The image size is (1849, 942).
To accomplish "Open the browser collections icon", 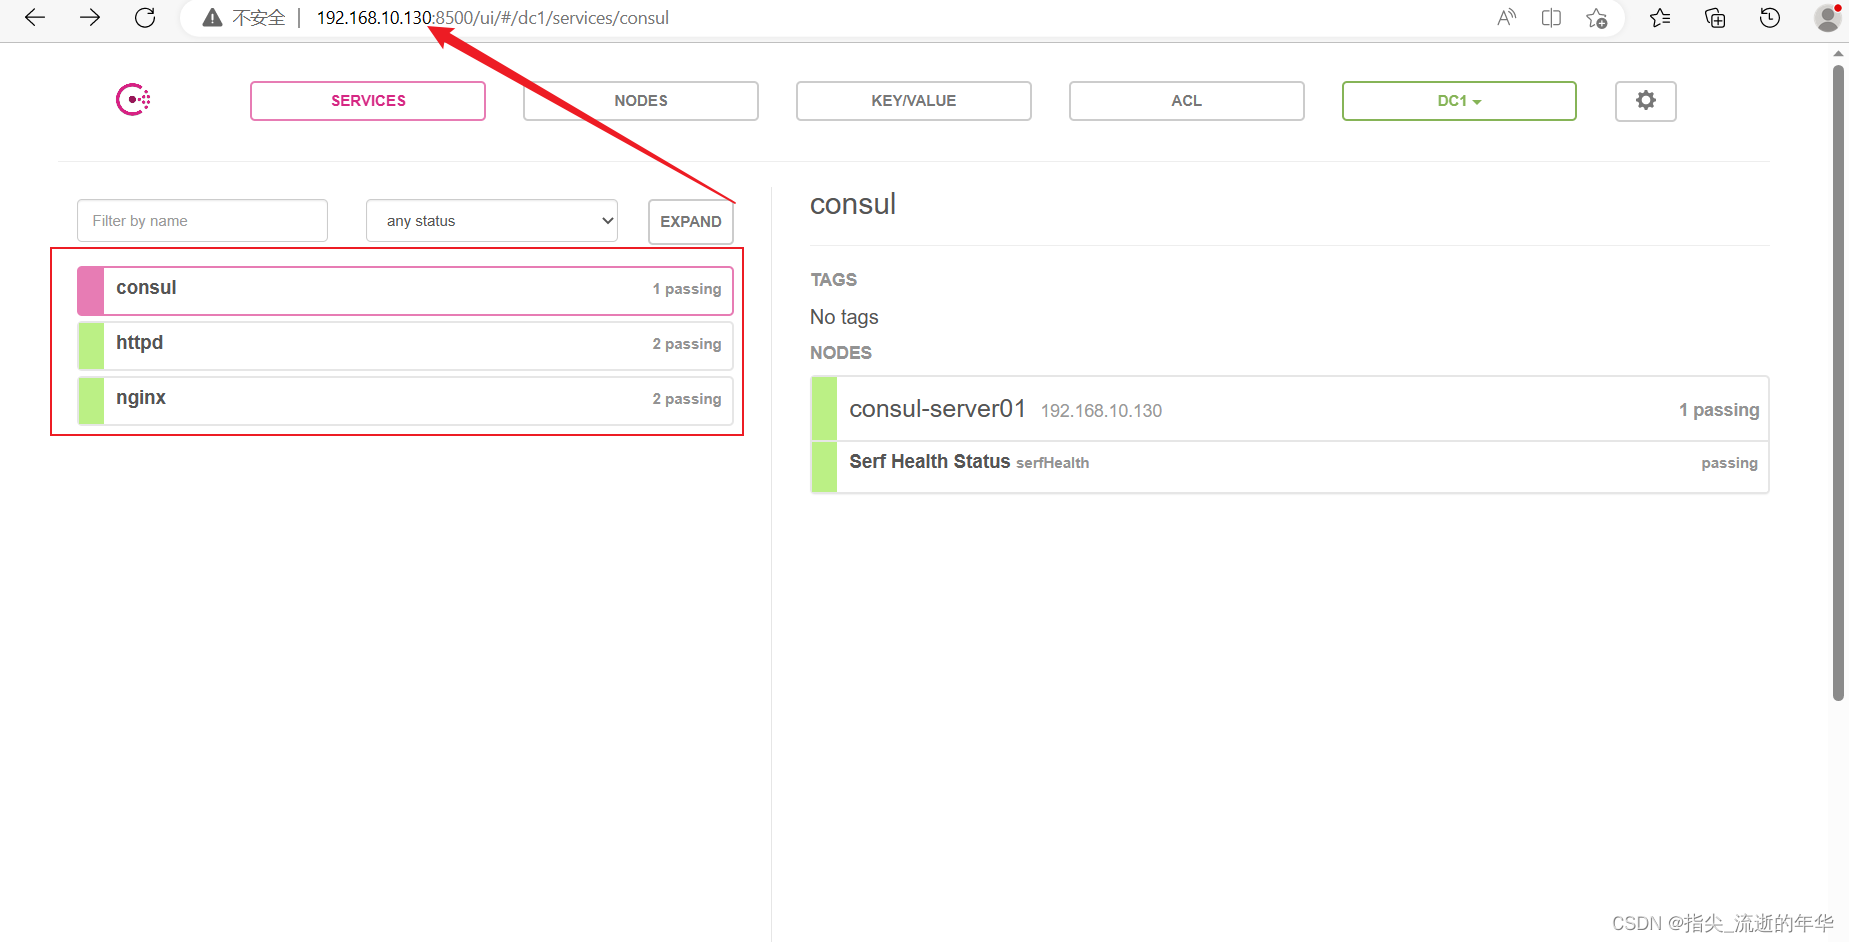I will point(1715,18).
